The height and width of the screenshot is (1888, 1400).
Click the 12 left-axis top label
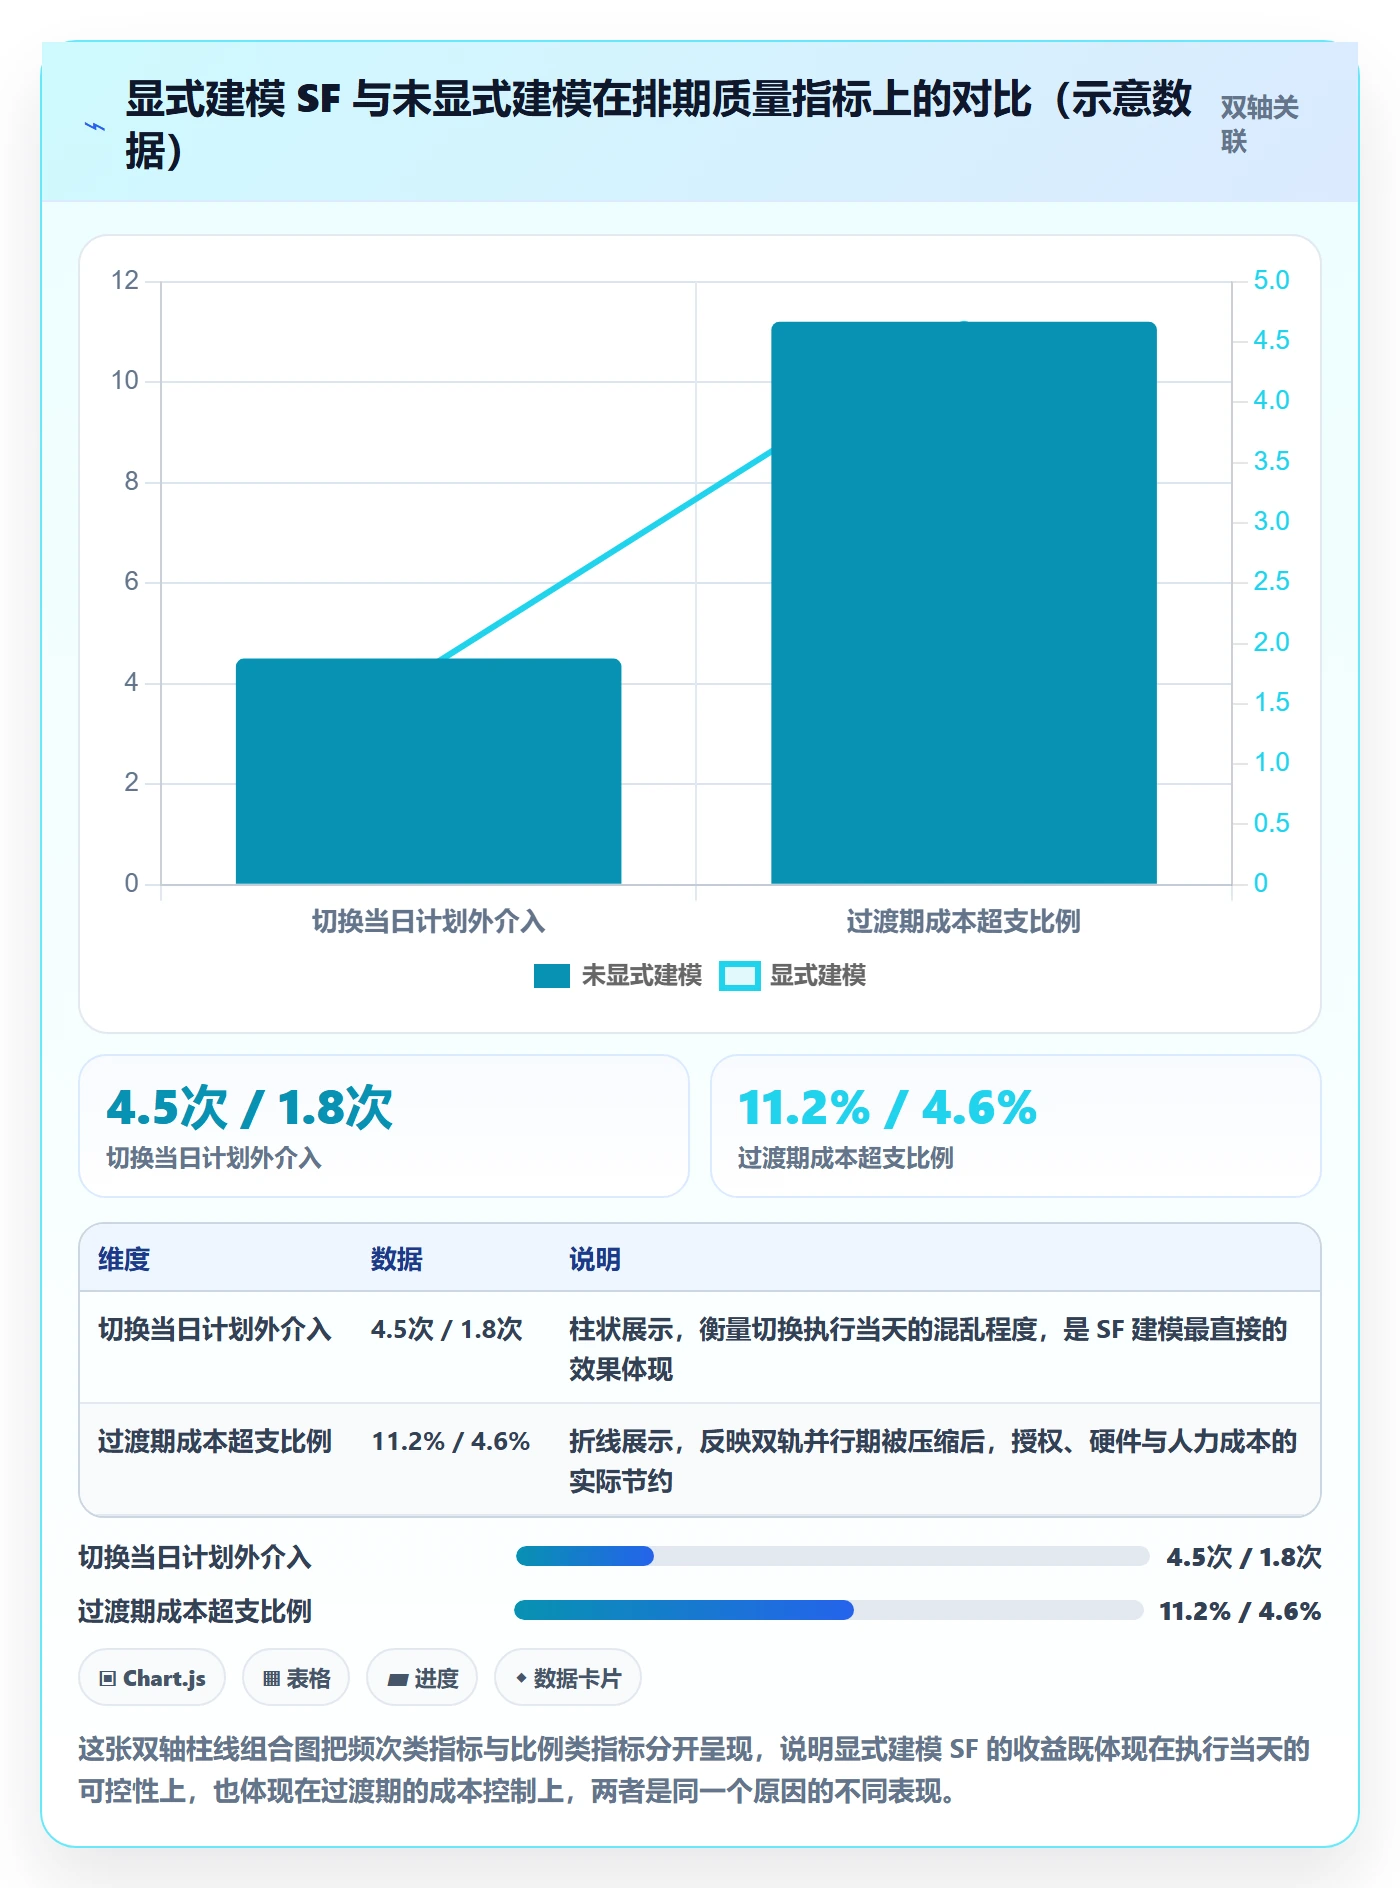pos(125,280)
